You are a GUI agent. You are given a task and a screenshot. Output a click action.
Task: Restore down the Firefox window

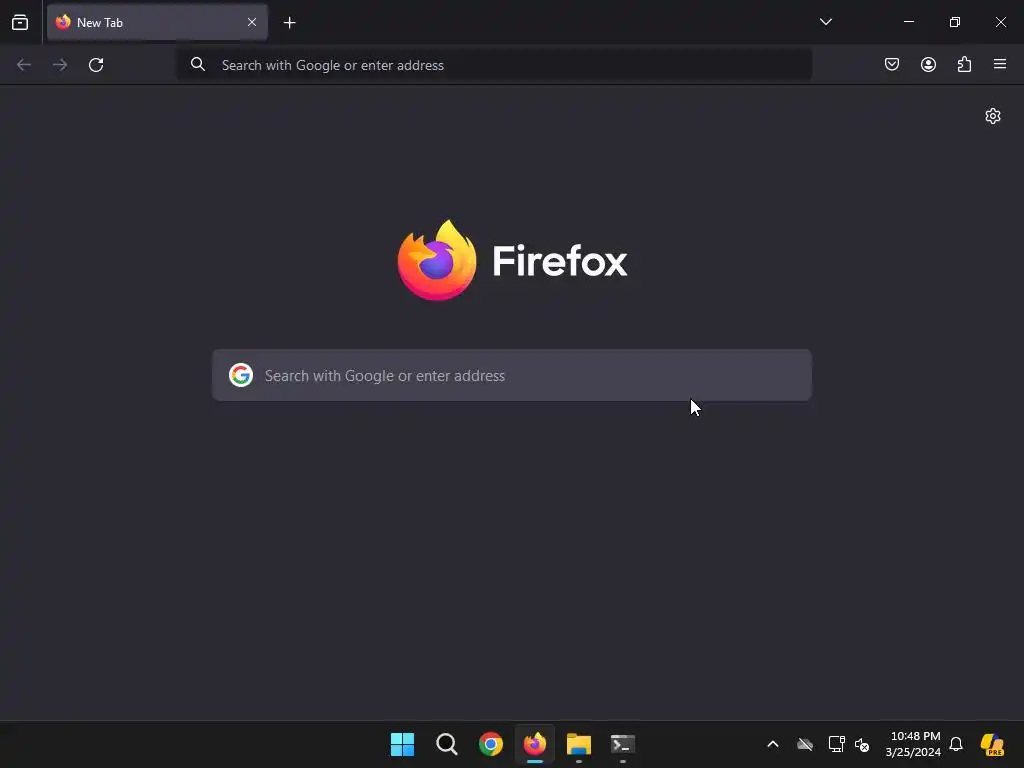955,22
